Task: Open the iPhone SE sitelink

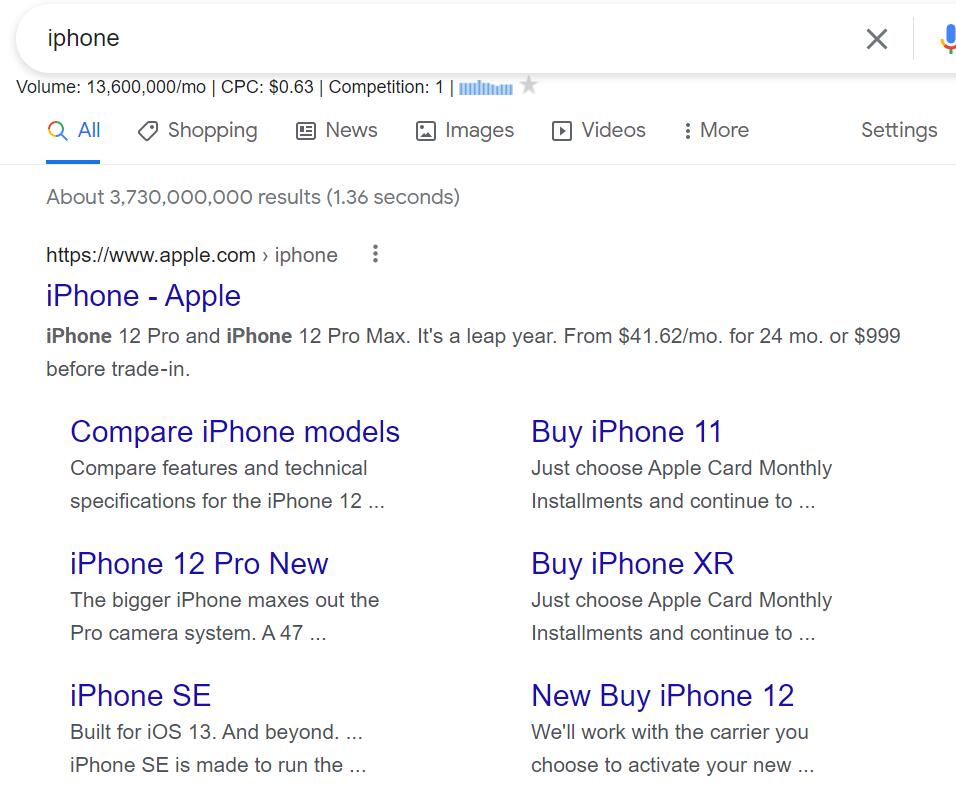Action: coord(141,696)
